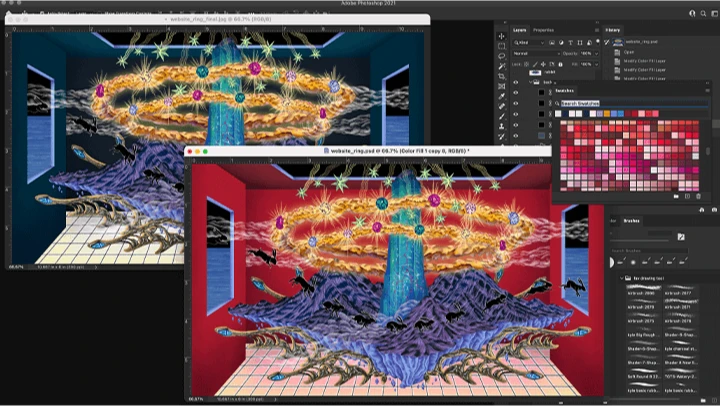Open the Opacity slider arrow
This screenshot has width=720, height=406.
pyautogui.click(x=596, y=53)
